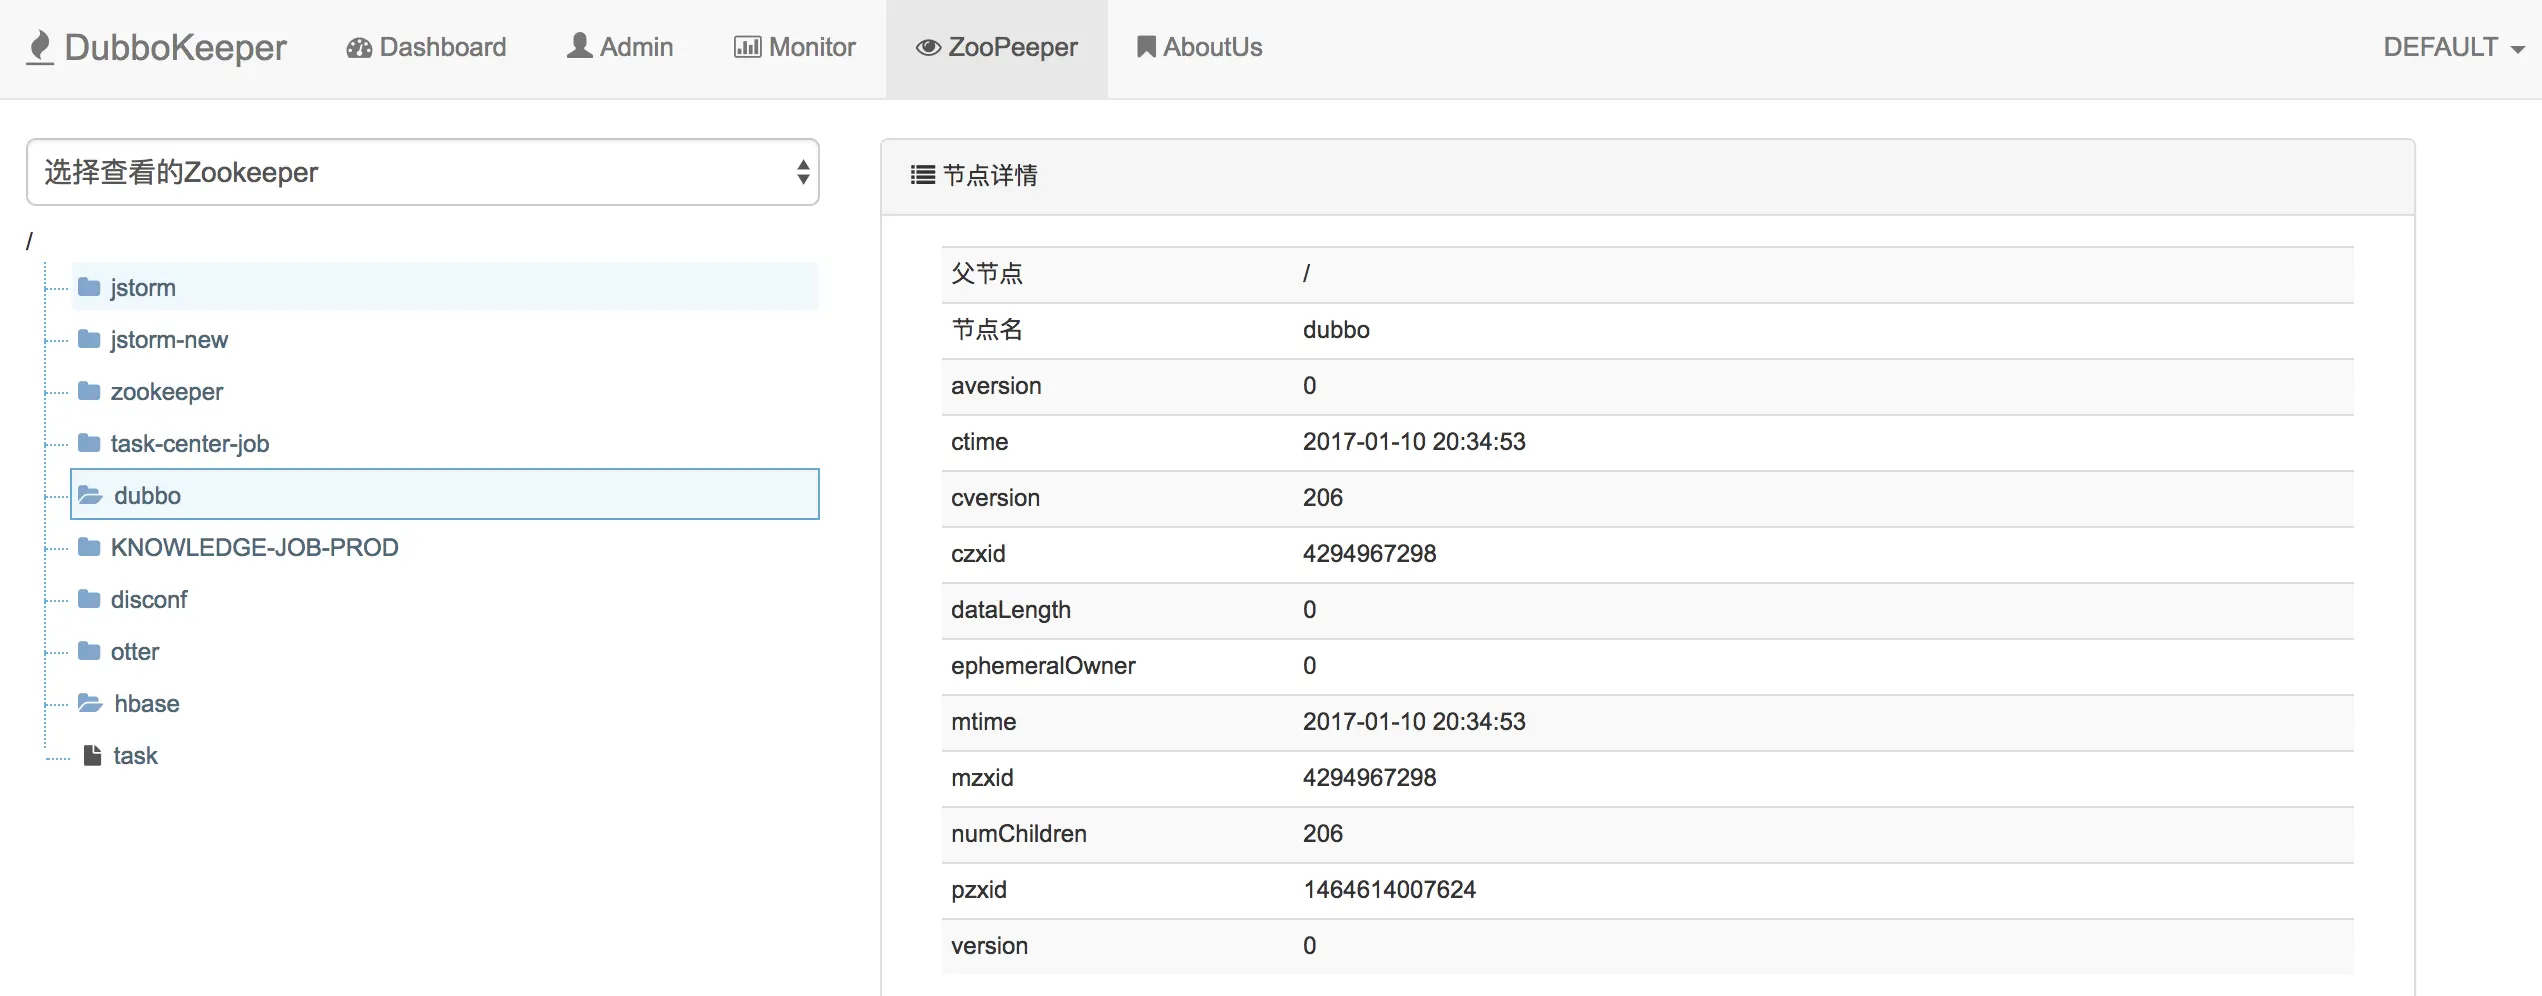2542x996 pixels.
Task: Click the mzxid value 4294967298
Action: coord(1369,778)
